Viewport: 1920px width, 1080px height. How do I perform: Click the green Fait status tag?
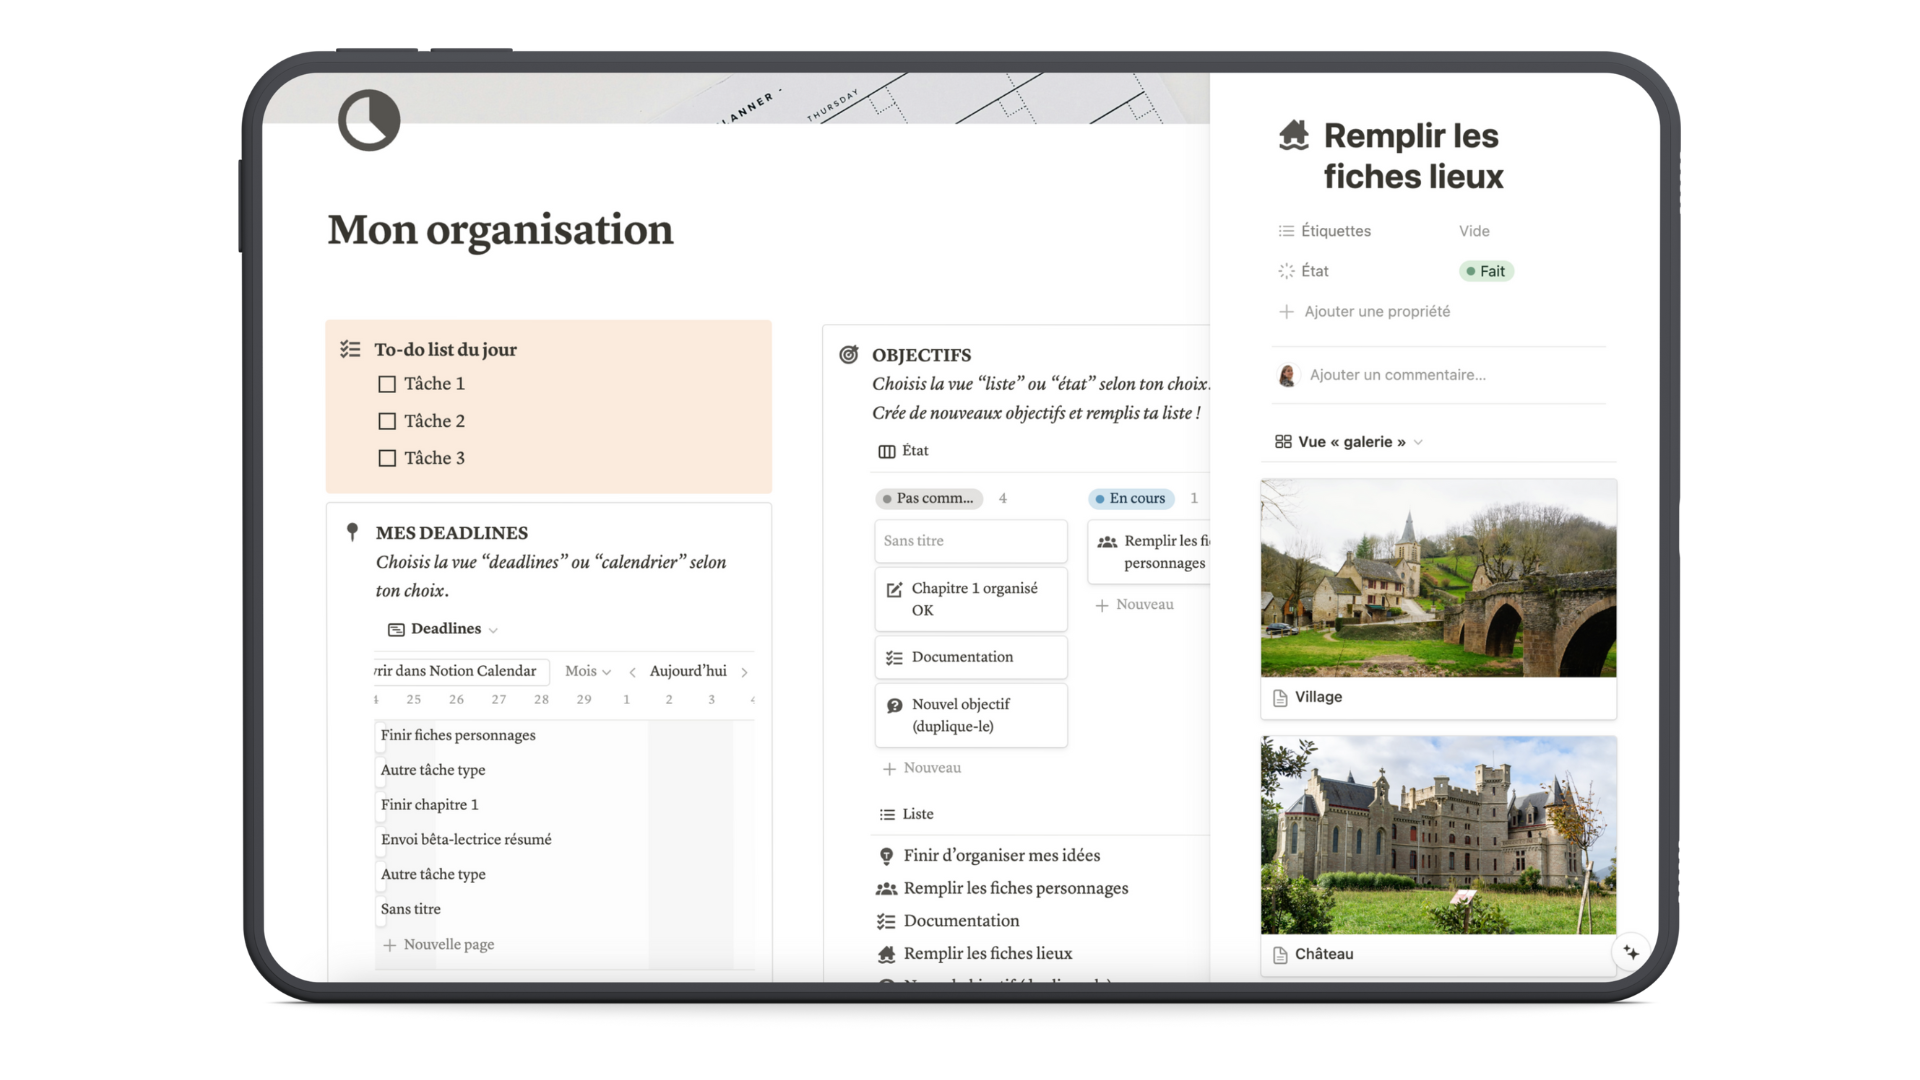click(1486, 271)
